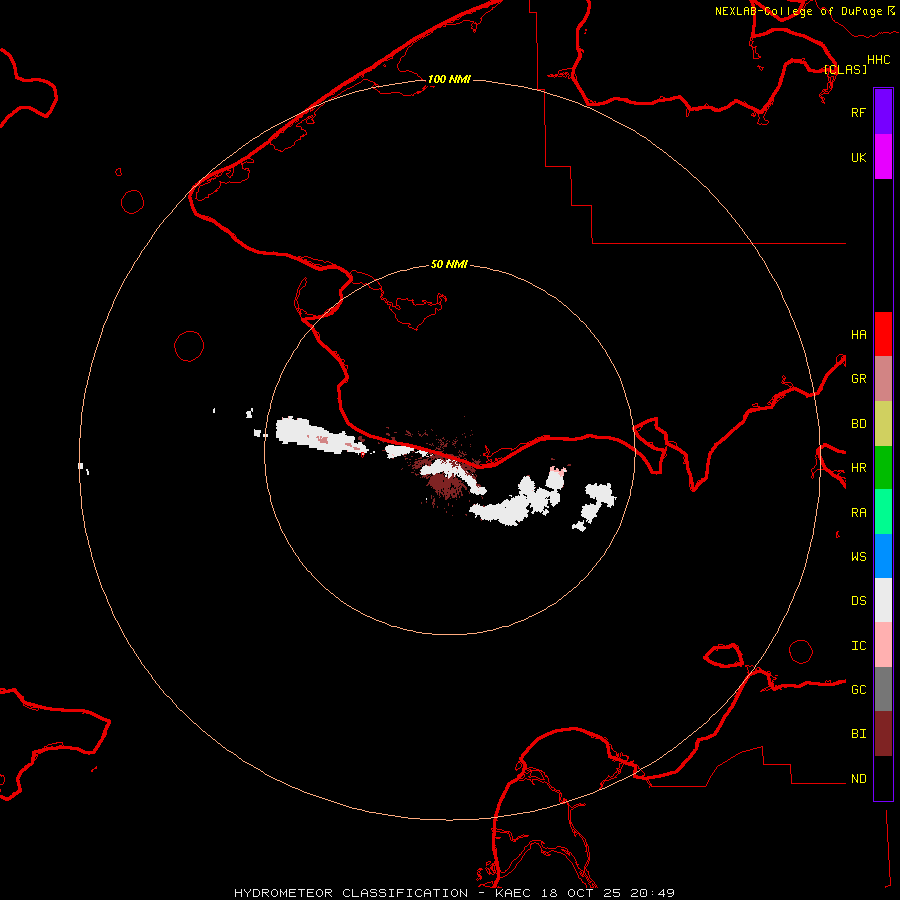Click the RF legend label
900x900 pixels.
(858, 112)
